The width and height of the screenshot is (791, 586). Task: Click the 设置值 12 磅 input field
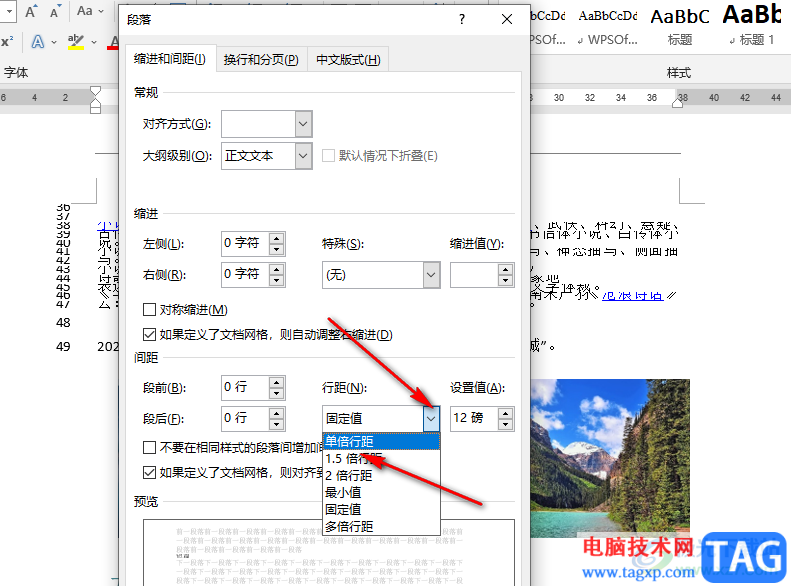pyautogui.click(x=474, y=419)
